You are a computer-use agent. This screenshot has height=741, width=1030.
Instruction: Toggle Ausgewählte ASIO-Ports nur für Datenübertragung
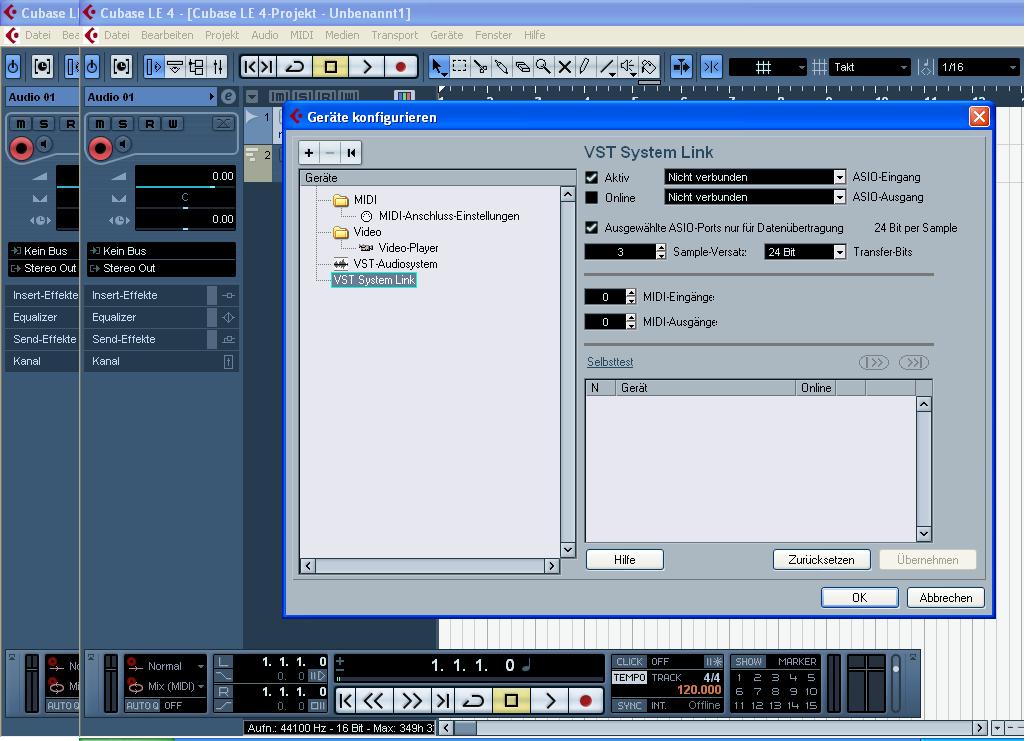click(592, 228)
